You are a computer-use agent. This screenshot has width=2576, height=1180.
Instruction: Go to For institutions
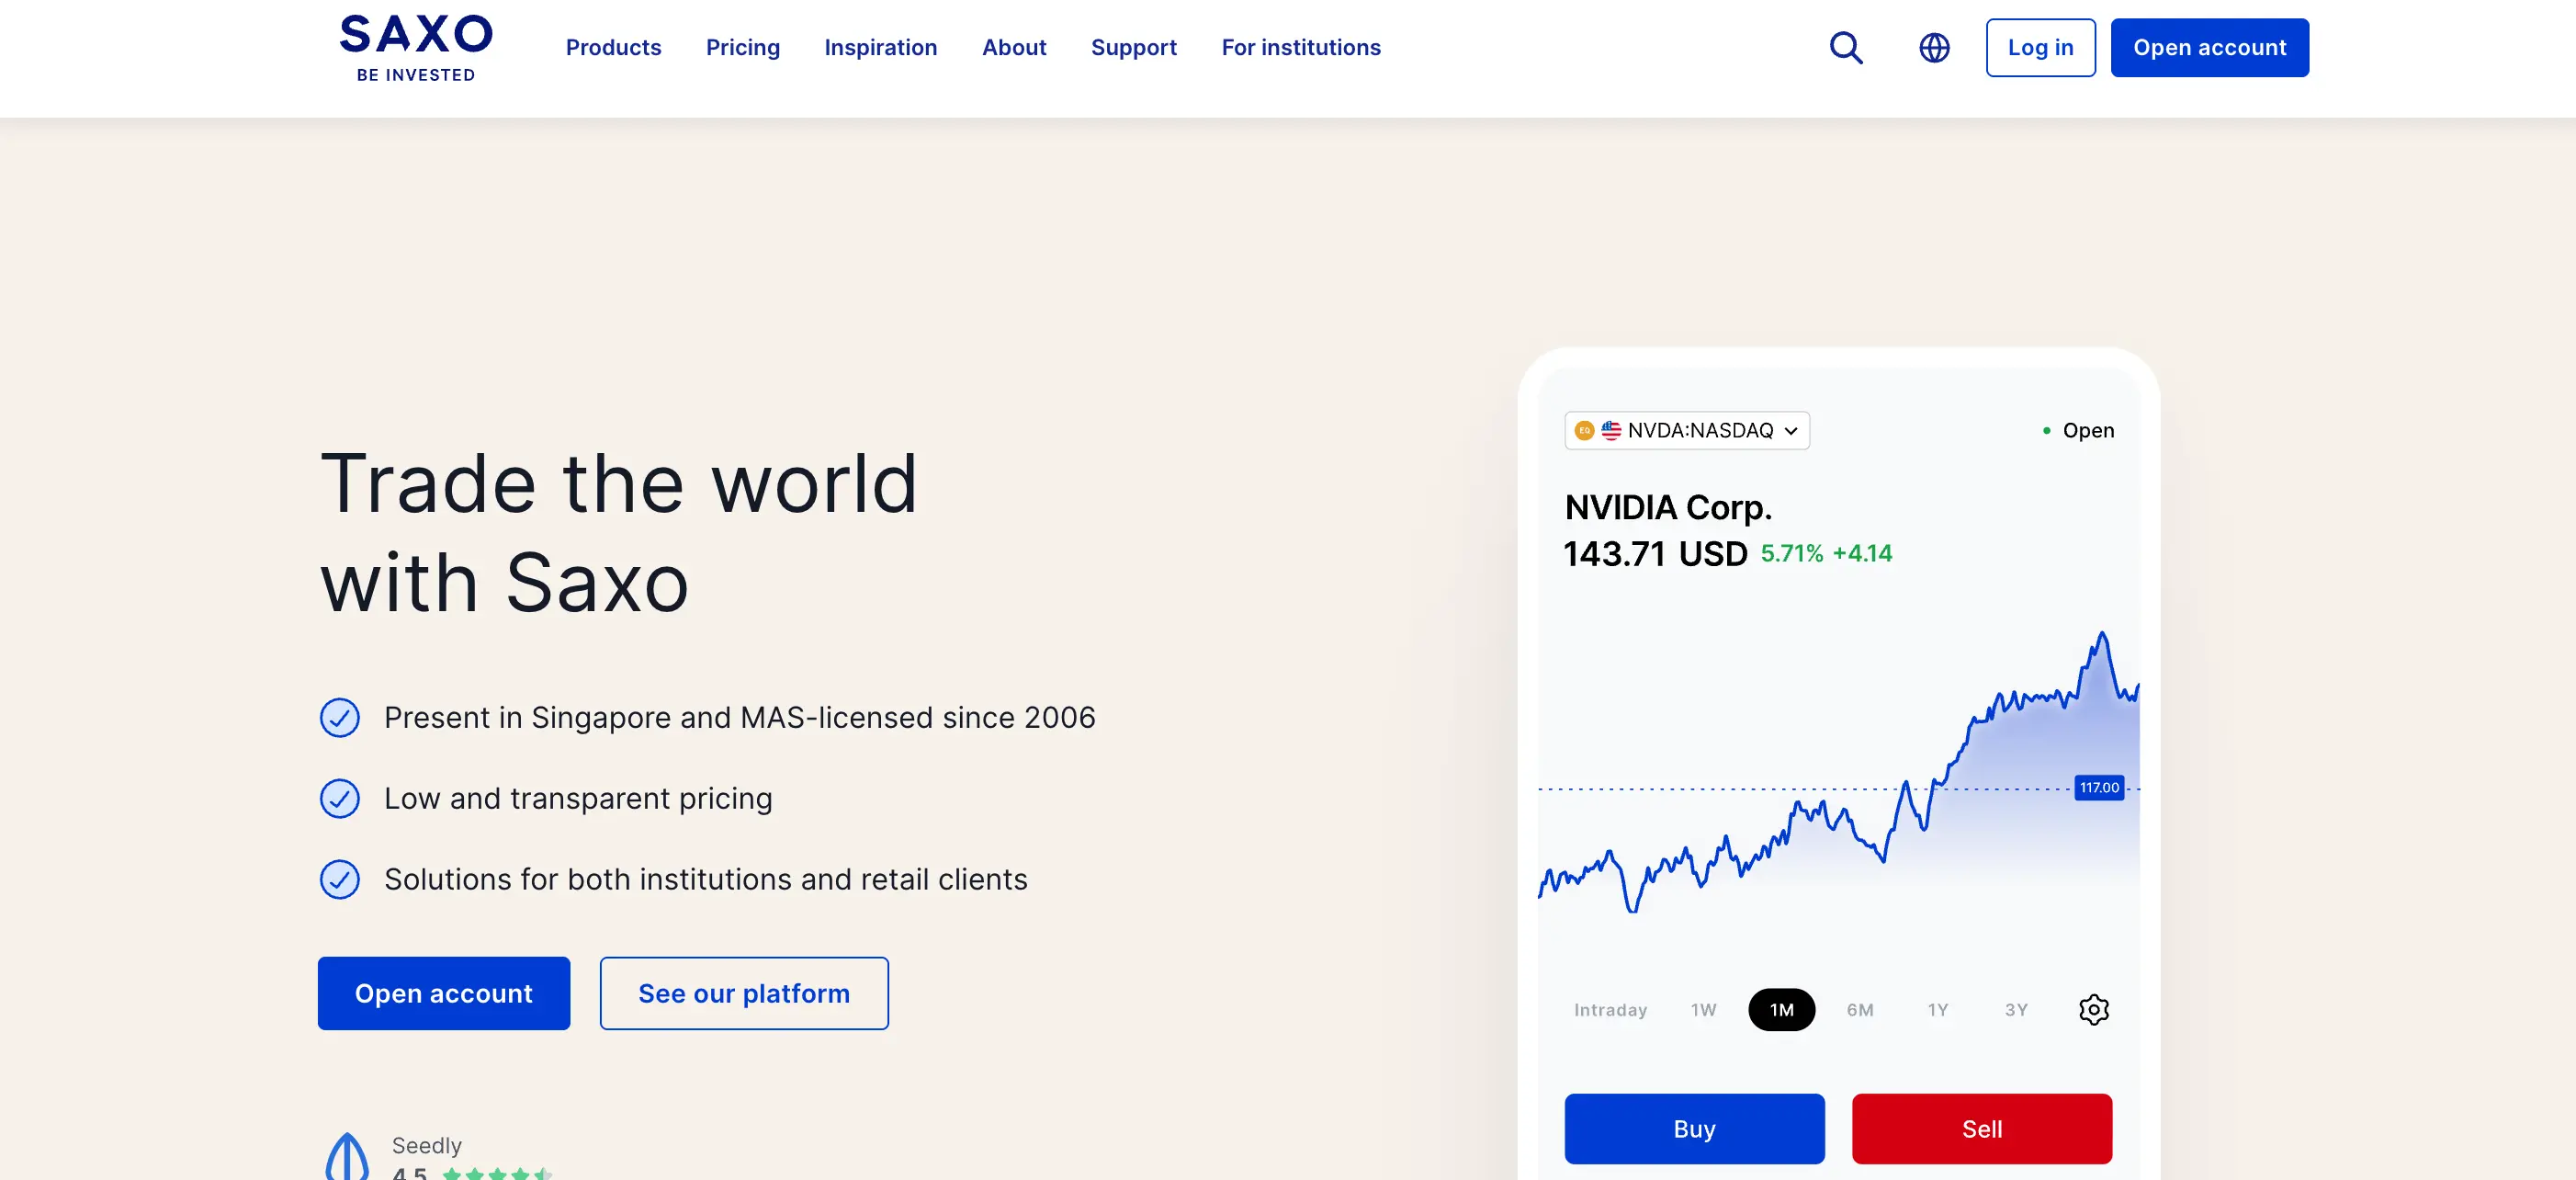click(x=1300, y=48)
